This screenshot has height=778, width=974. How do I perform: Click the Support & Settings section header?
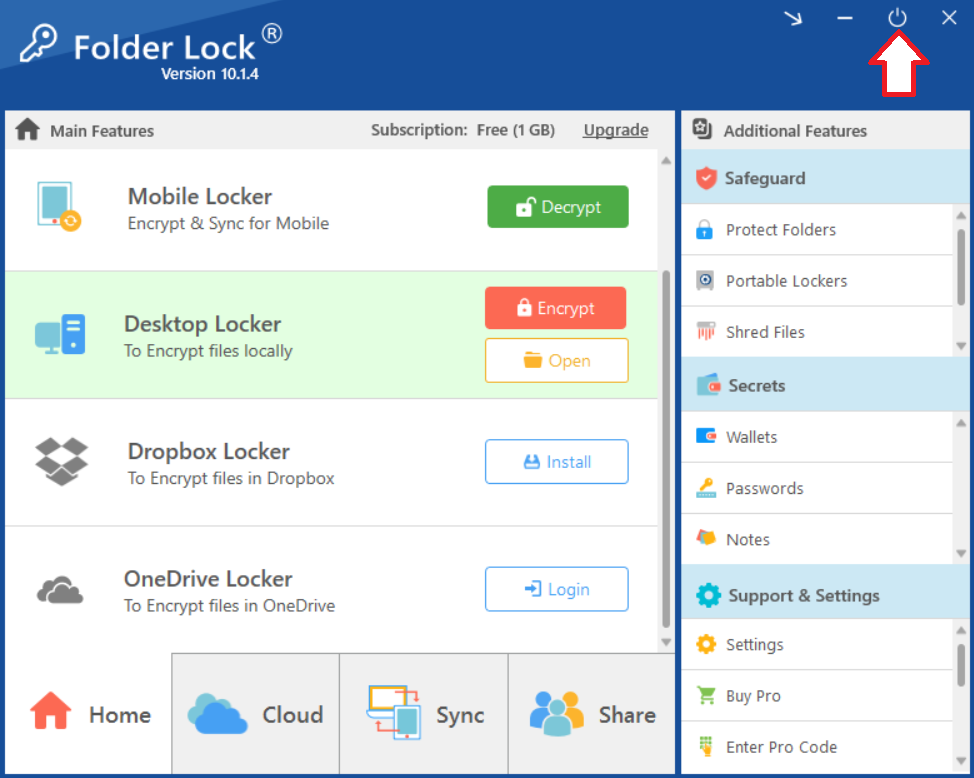click(x=825, y=592)
